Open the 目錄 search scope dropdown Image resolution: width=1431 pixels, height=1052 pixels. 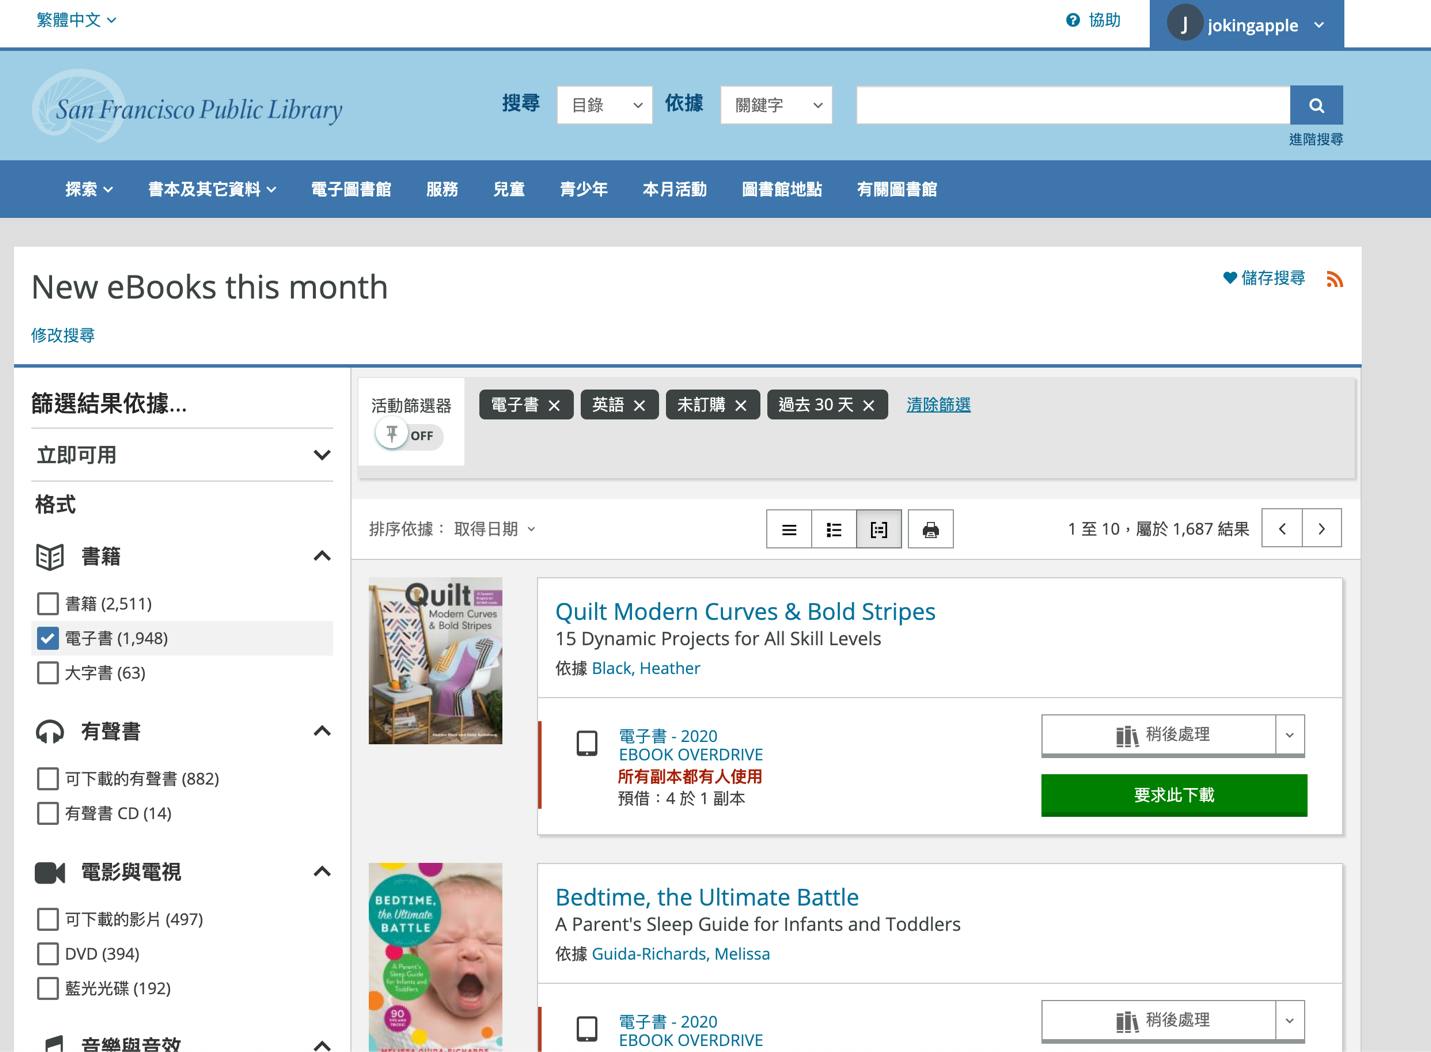604,105
